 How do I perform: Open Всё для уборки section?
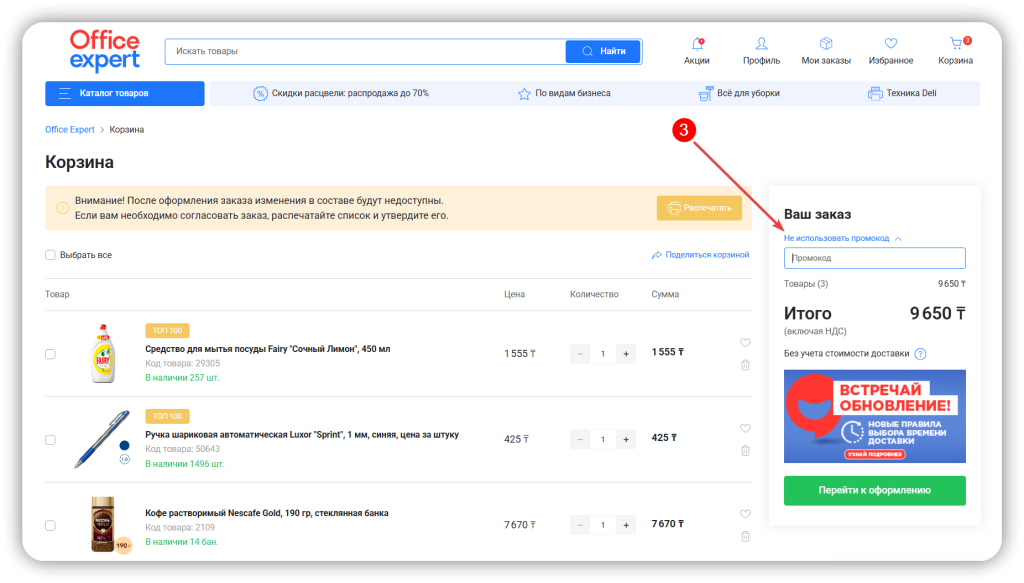click(x=739, y=93)
